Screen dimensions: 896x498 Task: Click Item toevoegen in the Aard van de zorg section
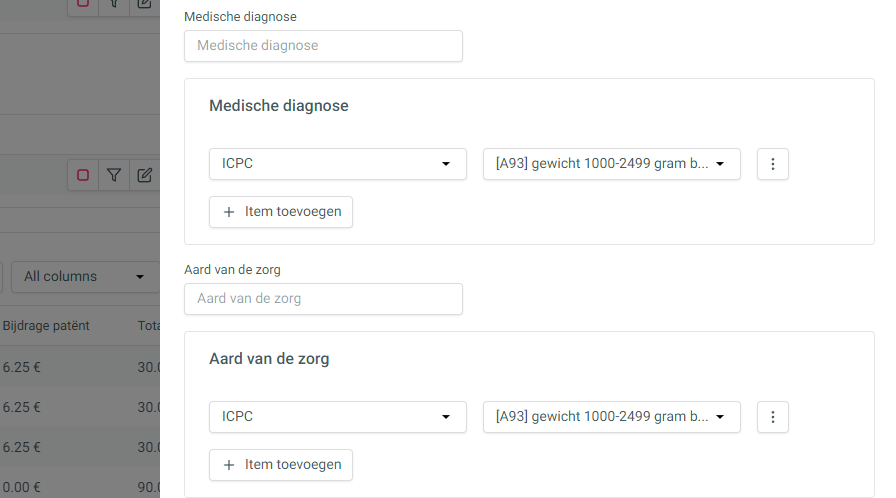click(x=281, y=465)
